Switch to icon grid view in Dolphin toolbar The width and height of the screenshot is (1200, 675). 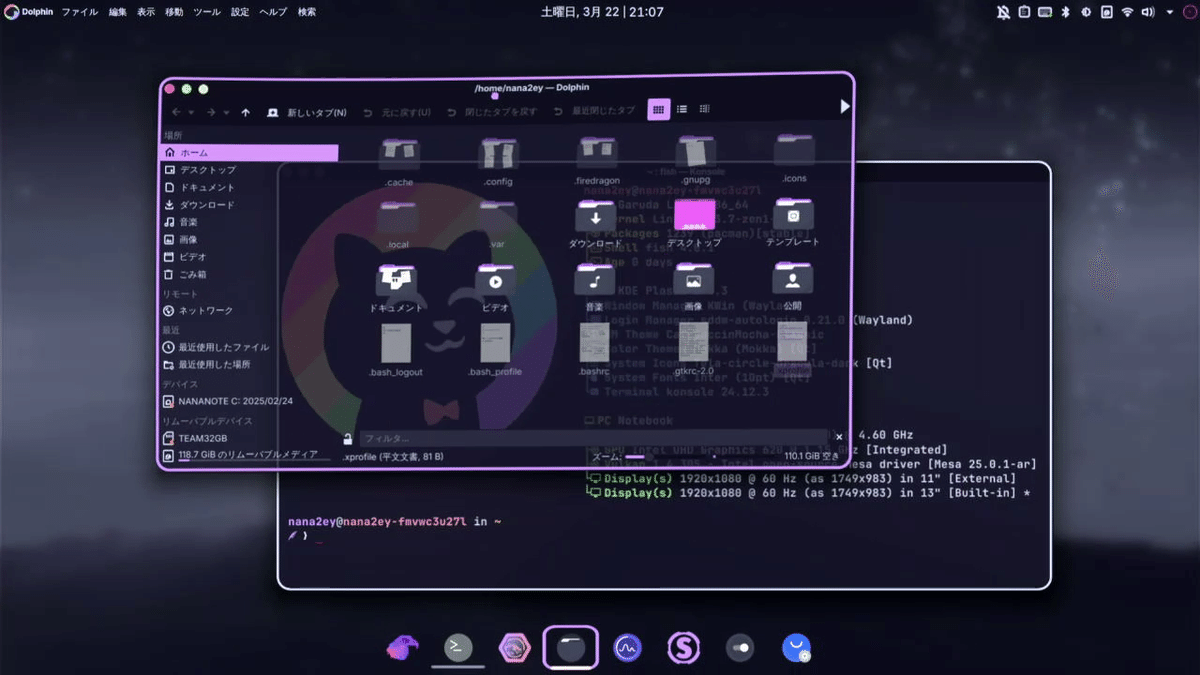tap(658, 109)
